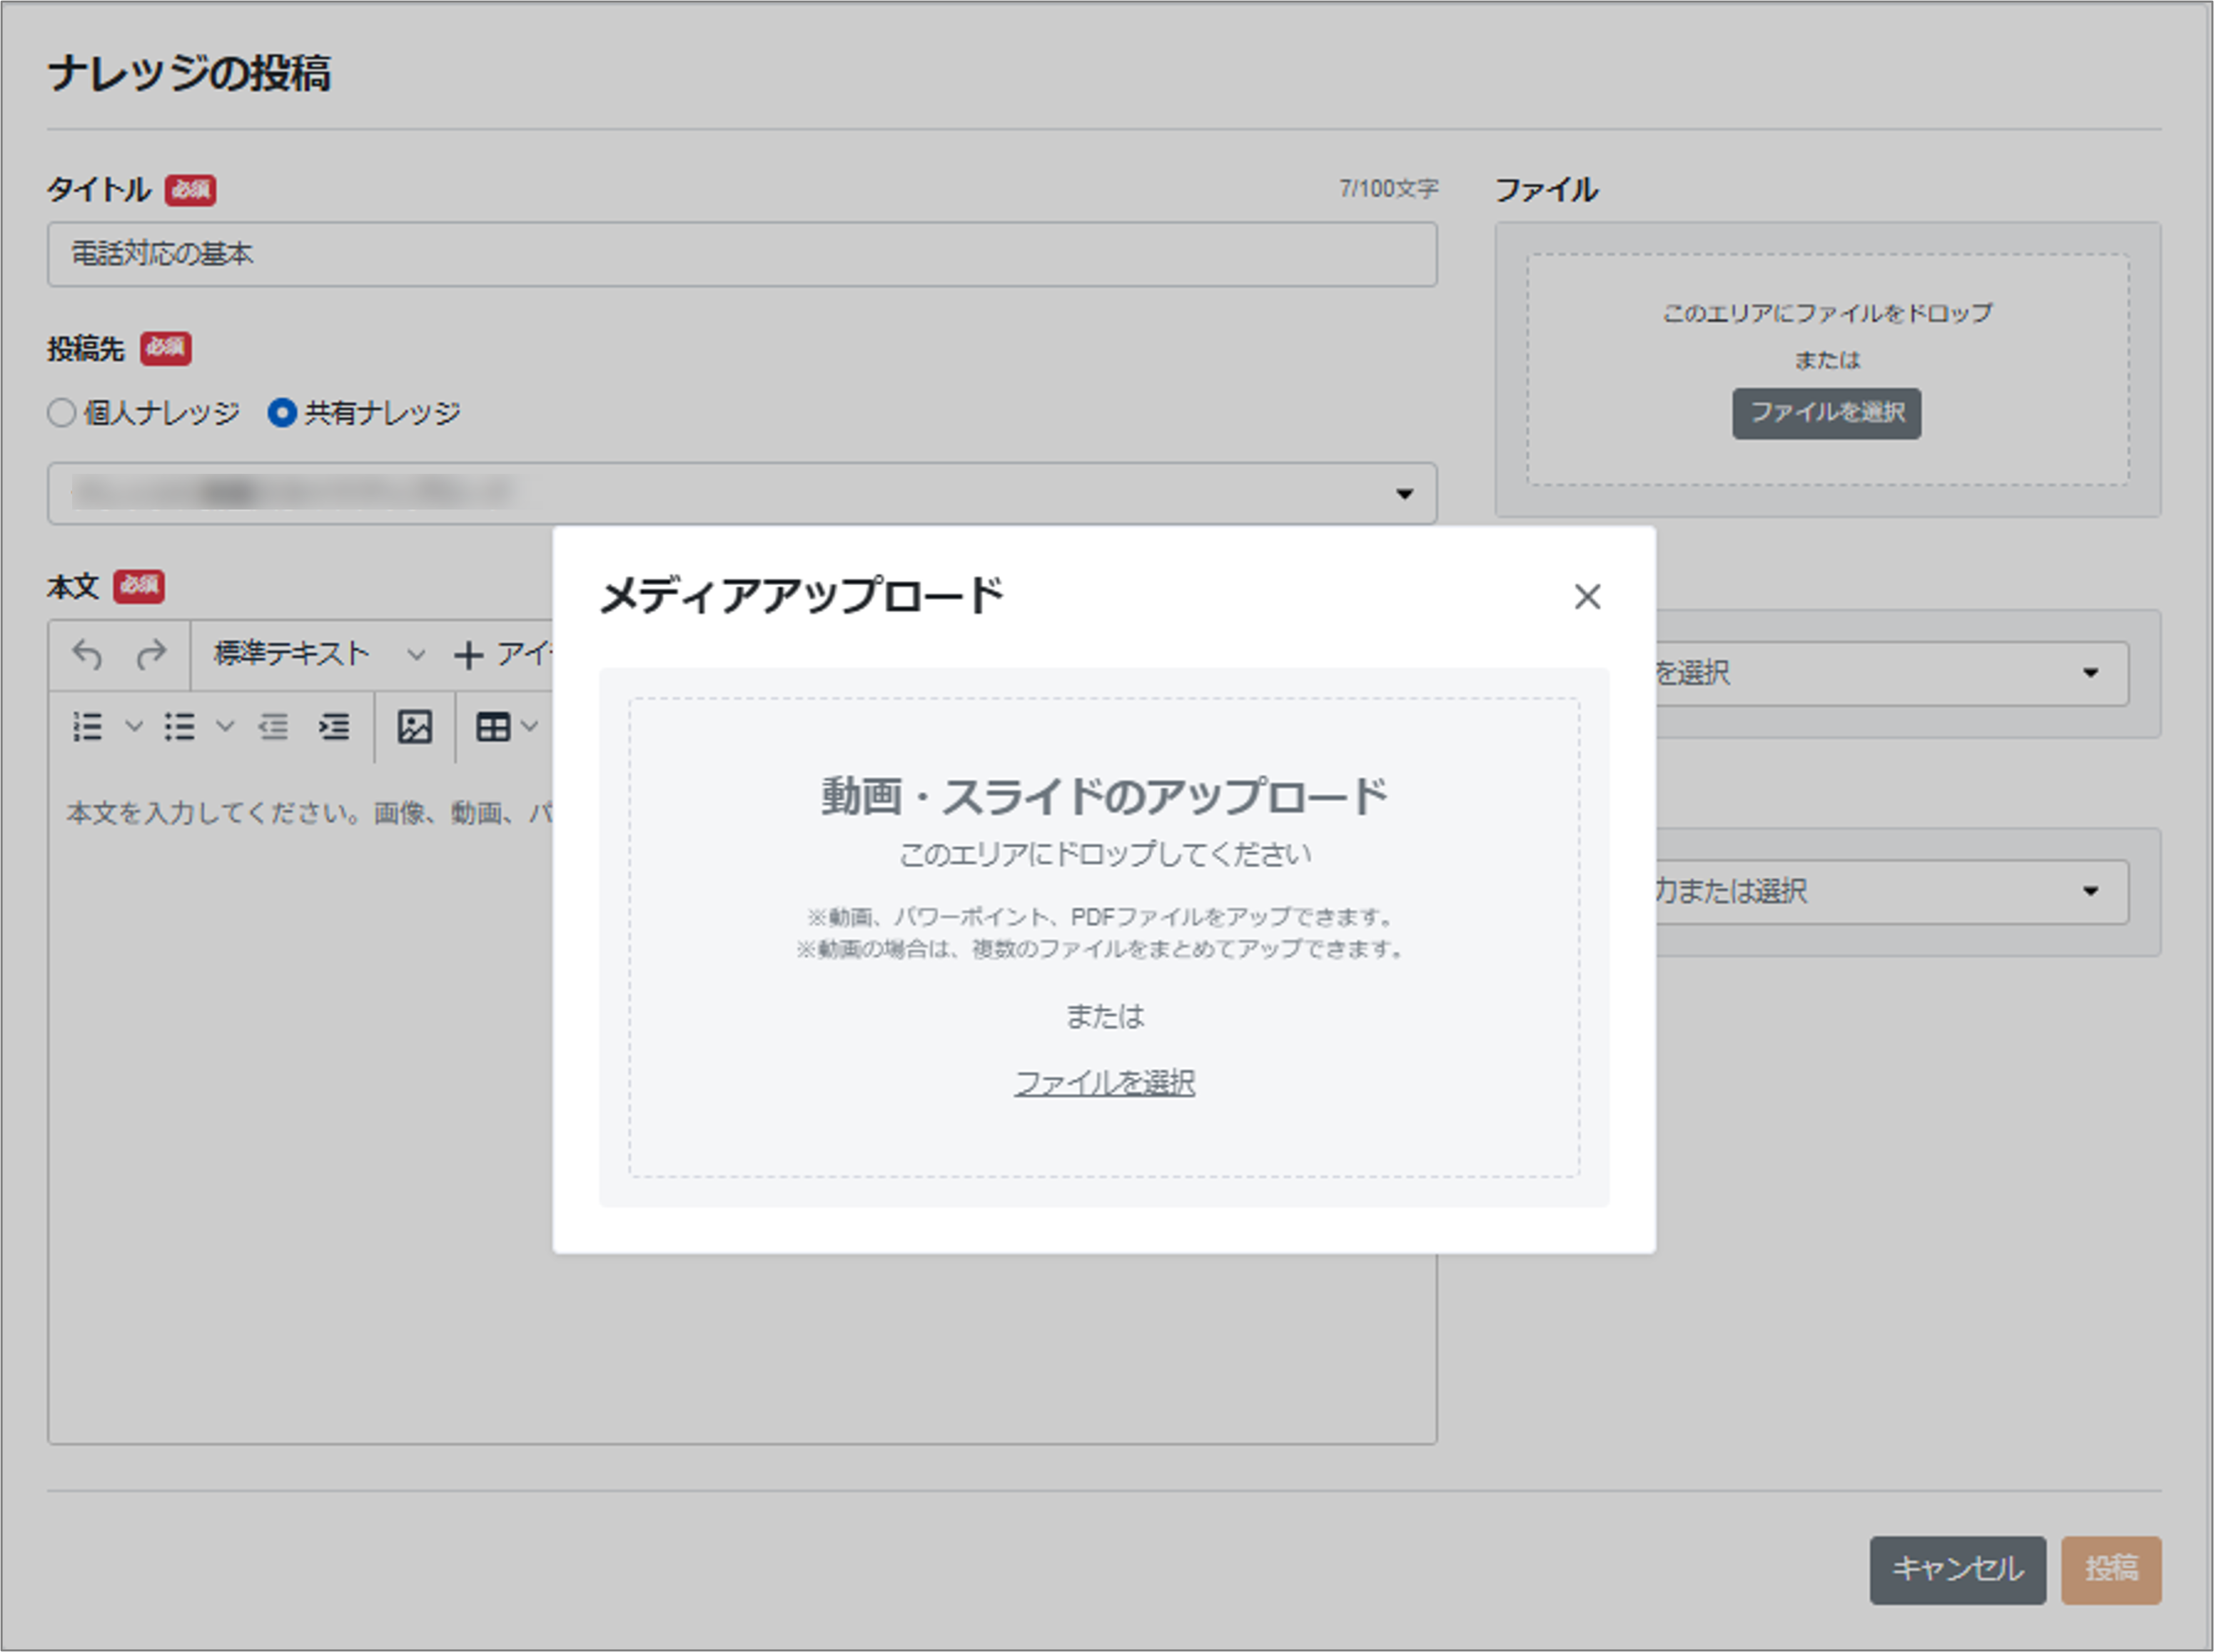Viewport: 2214px width, 1652px height.
Task: Click the decrease indent icon
Action: coord(273,727)
